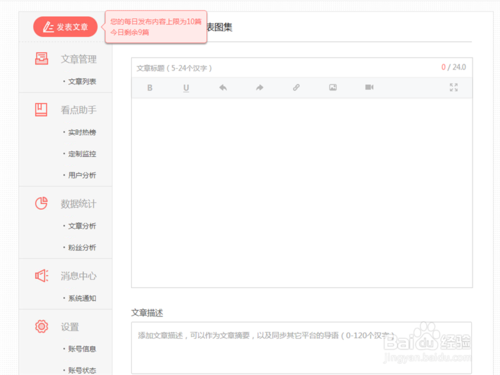Open 定制监控 in sidebar
This screenshot has height=375, width=500.
[82, 154]
